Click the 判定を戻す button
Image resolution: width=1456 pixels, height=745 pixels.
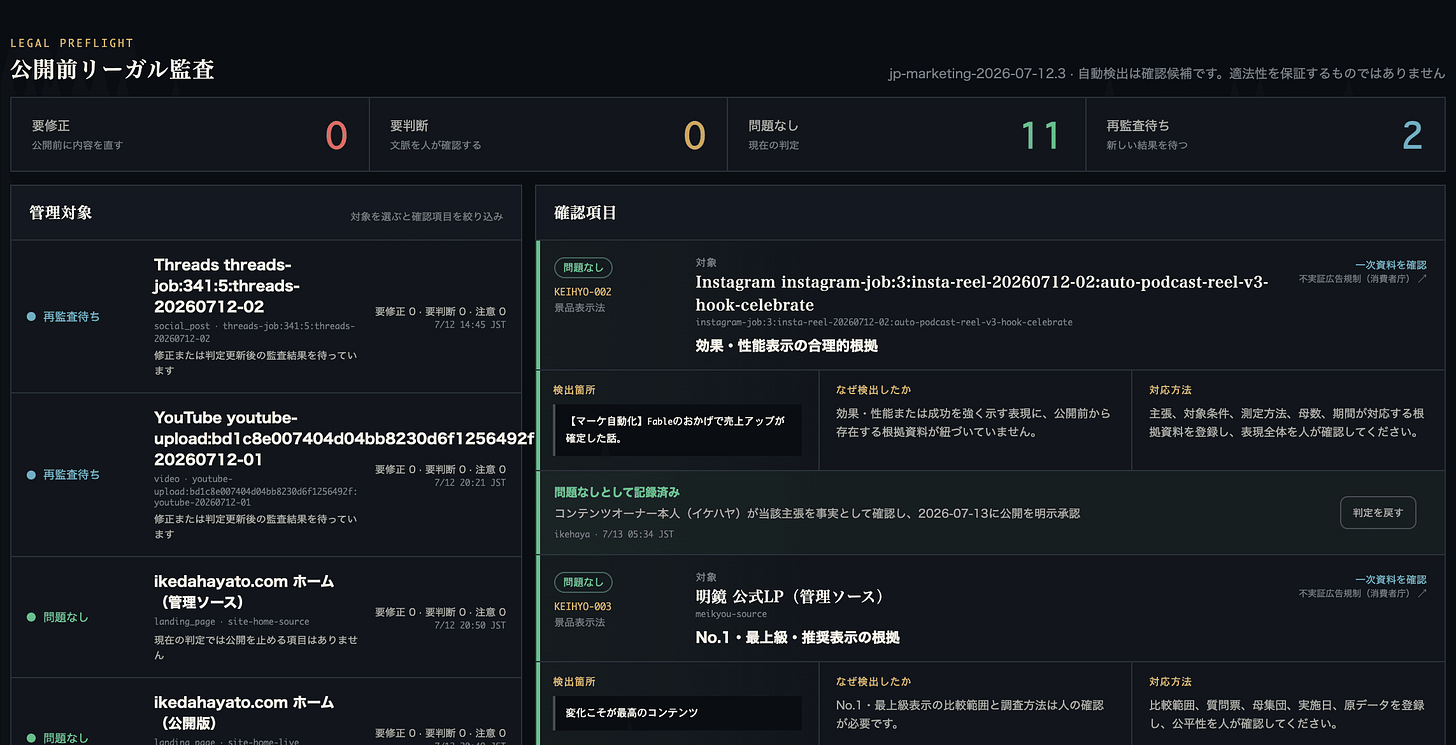click(x=1378, y=513)
